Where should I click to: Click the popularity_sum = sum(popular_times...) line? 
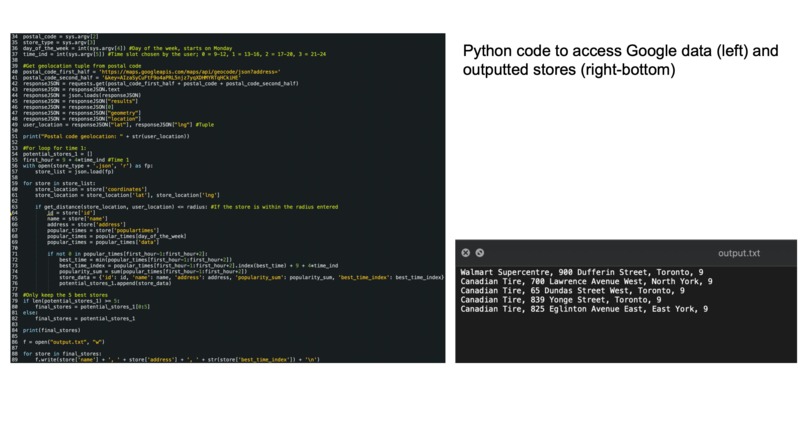click(x=153, y=271)
